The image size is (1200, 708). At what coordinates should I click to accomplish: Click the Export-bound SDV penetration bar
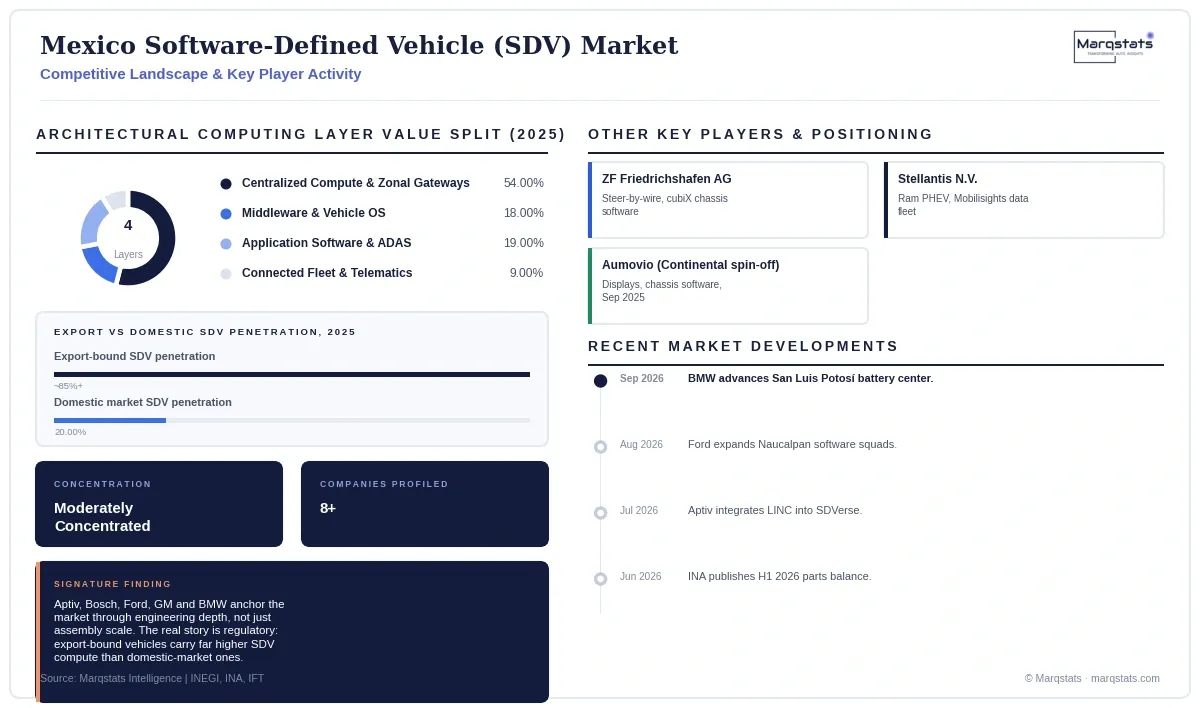(292, 374)
